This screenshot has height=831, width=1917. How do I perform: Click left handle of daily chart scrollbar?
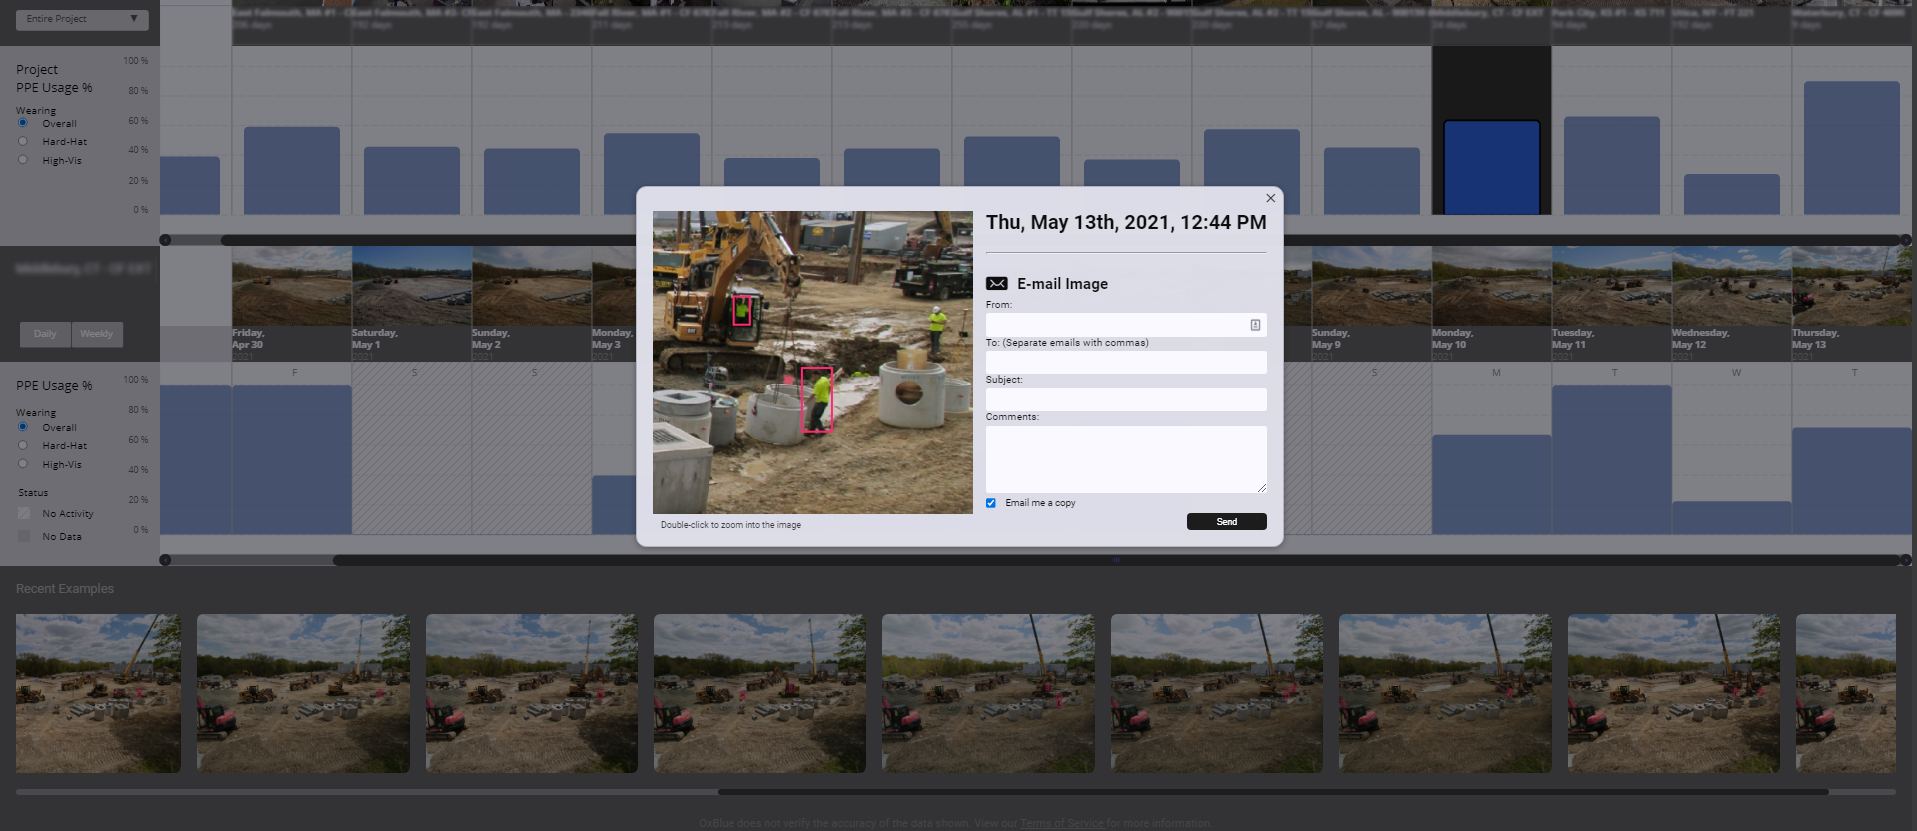[166, 560]
